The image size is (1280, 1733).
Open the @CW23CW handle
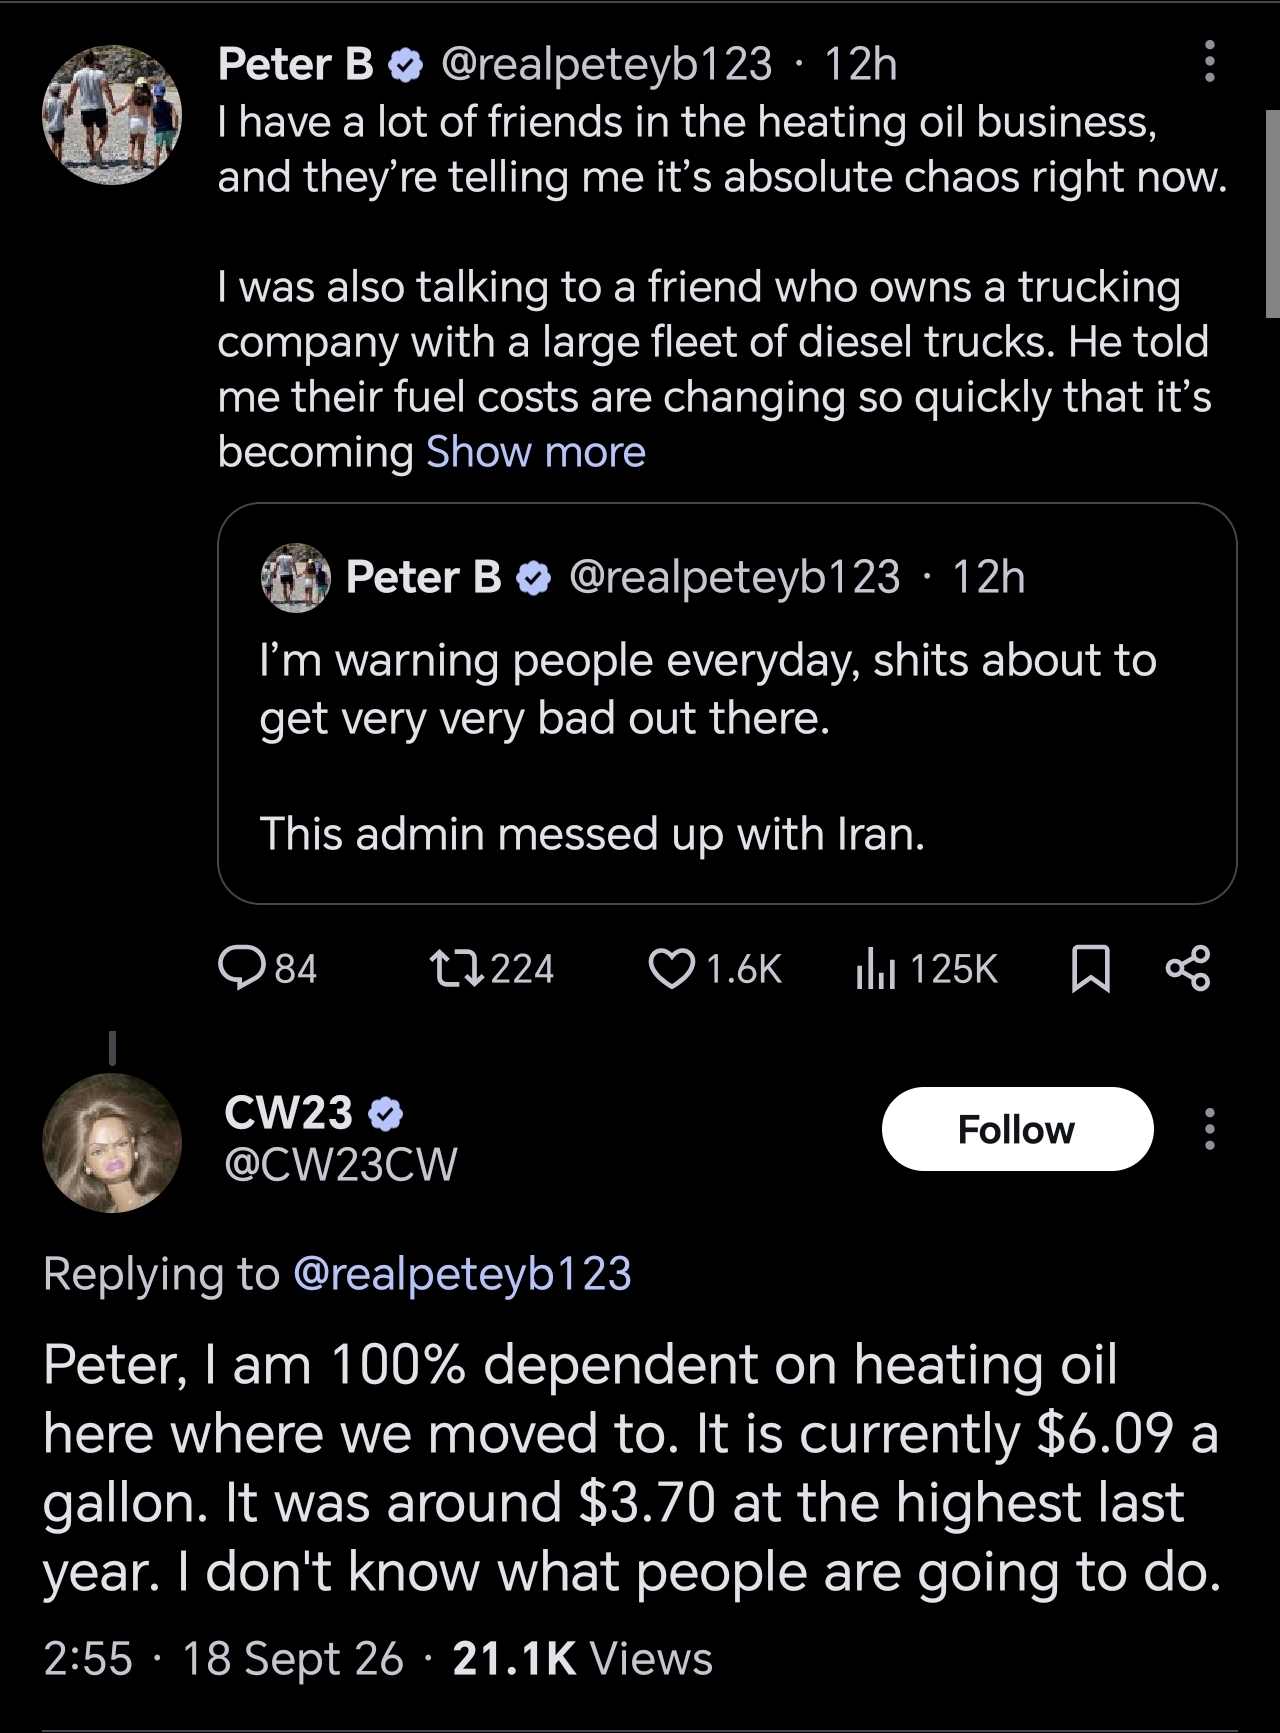(341, 1165)
